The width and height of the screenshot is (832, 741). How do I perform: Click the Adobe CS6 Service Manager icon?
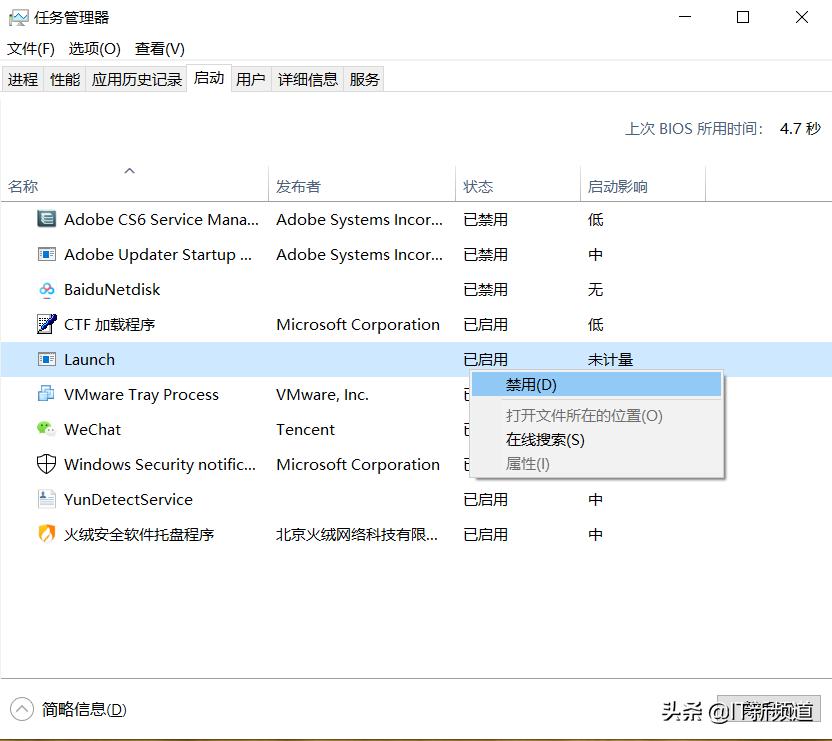(46, 219)
